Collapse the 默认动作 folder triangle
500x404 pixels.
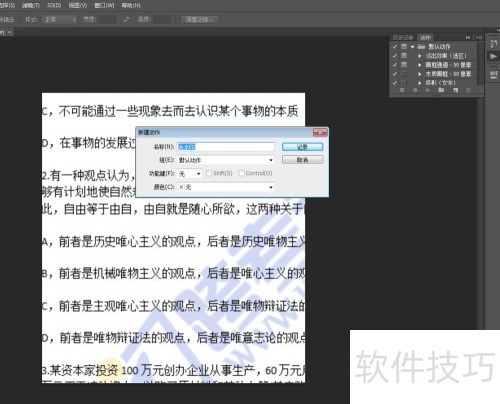(412, 47)
